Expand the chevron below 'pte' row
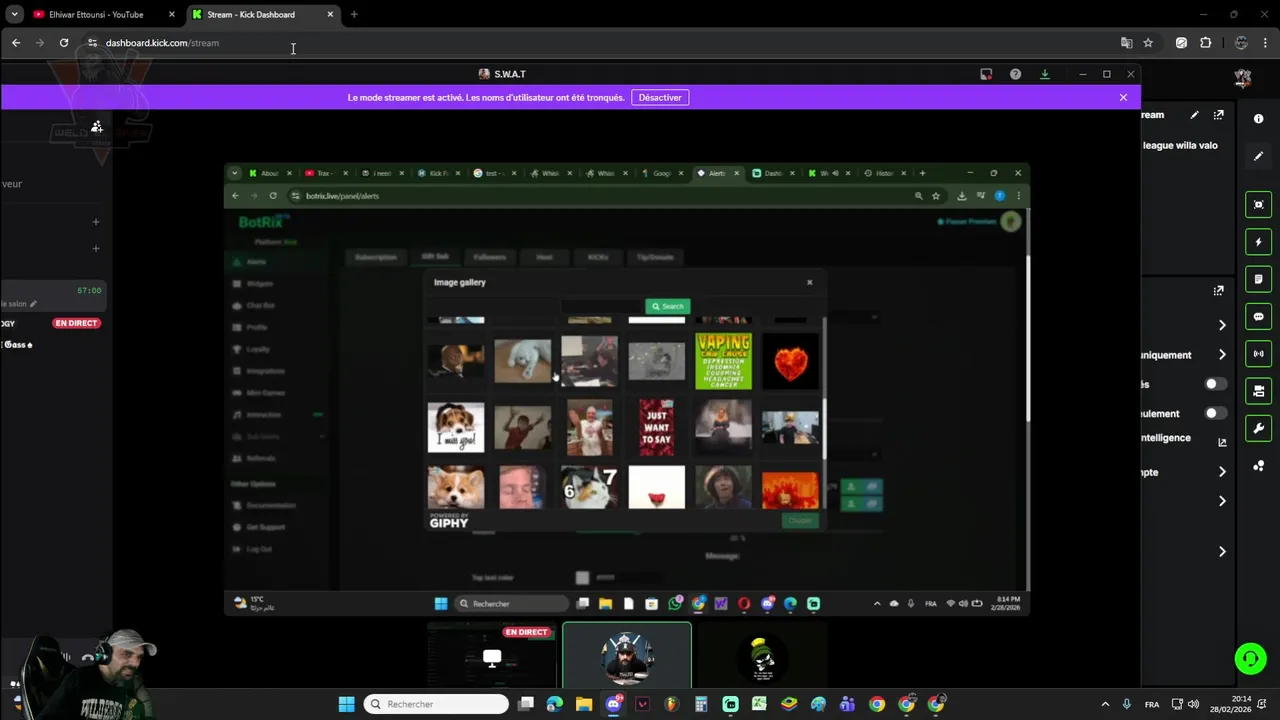This screenshot has width=1280, height=720. (x=1222, y=501)
